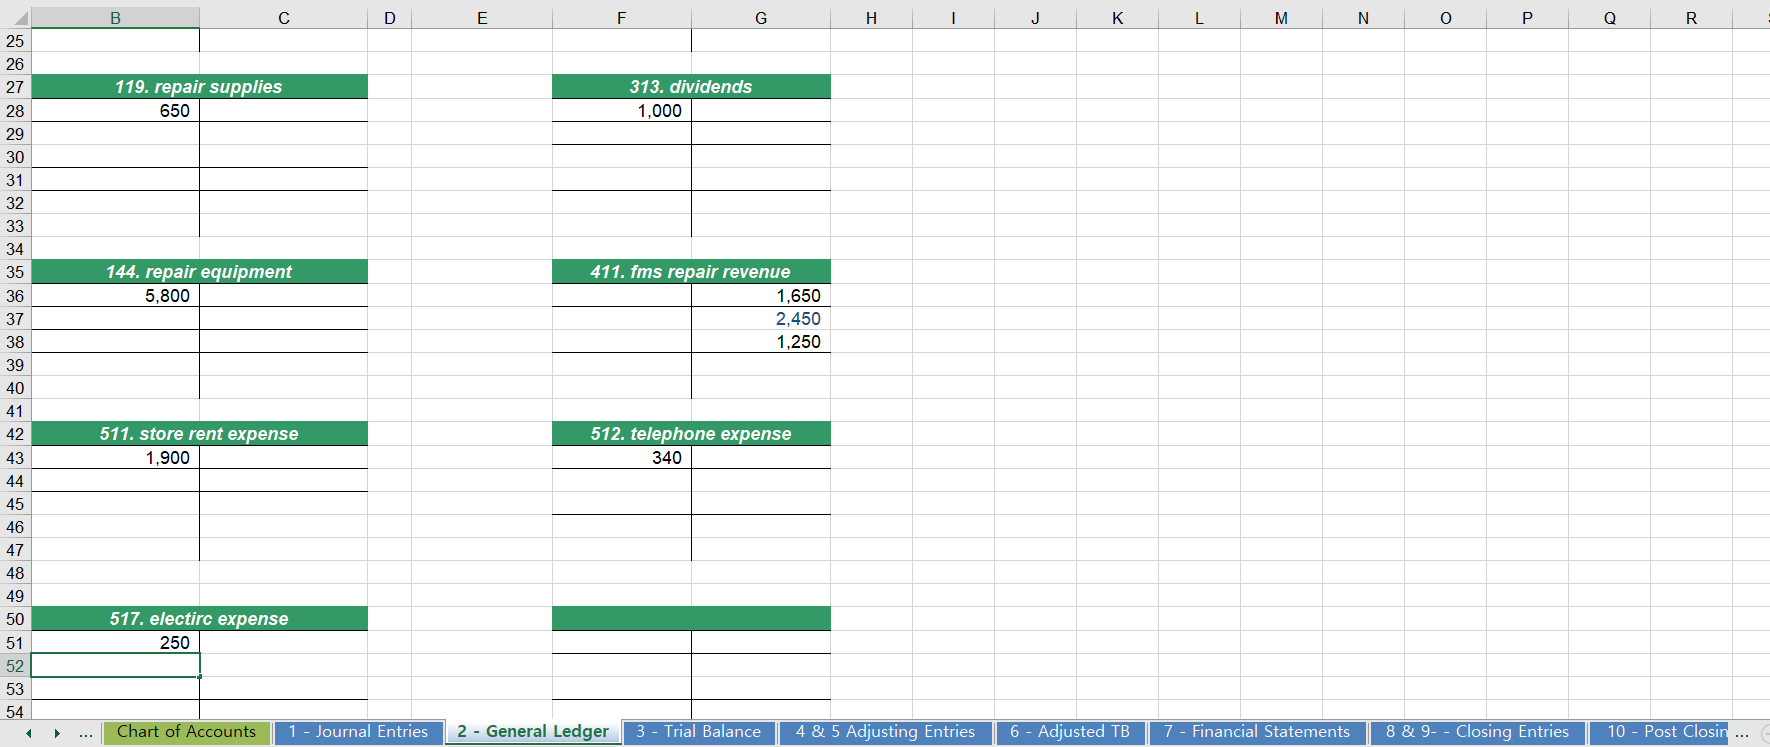The height and width of the screenshot is (747, 1770).
Task: Select row 27 by its row header
Action: point(15,87)
